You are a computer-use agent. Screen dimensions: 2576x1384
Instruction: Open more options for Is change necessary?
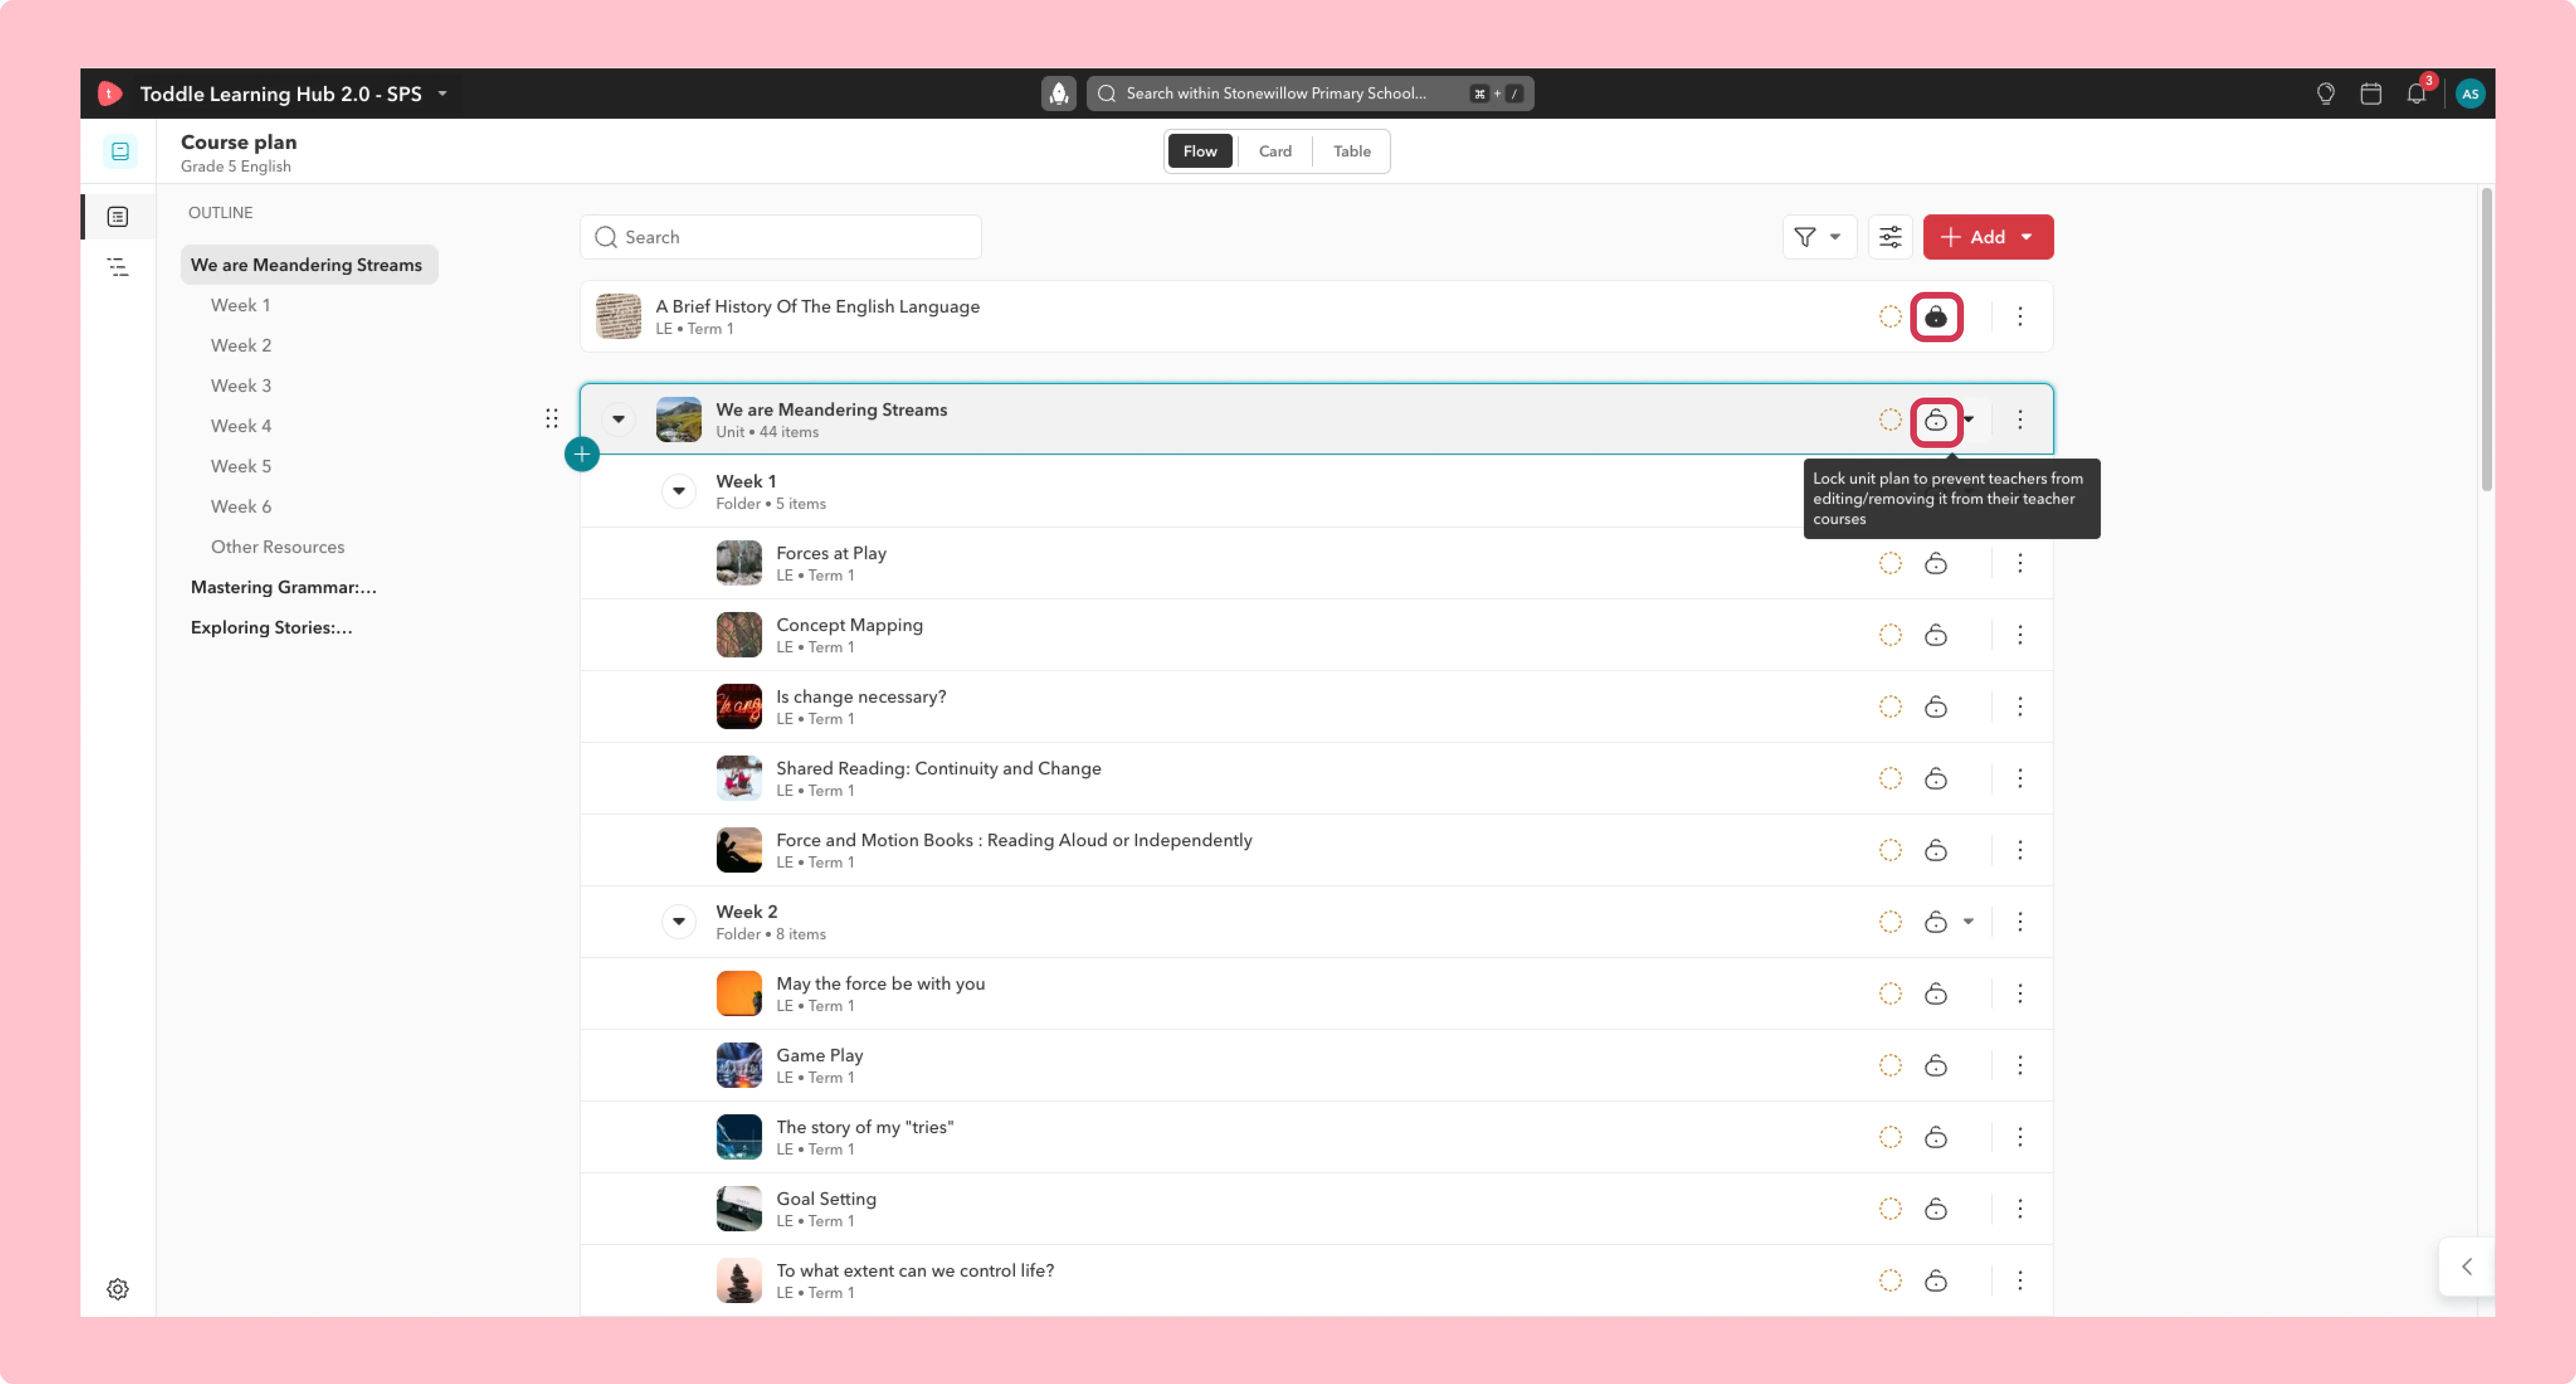coord(2020,707)
